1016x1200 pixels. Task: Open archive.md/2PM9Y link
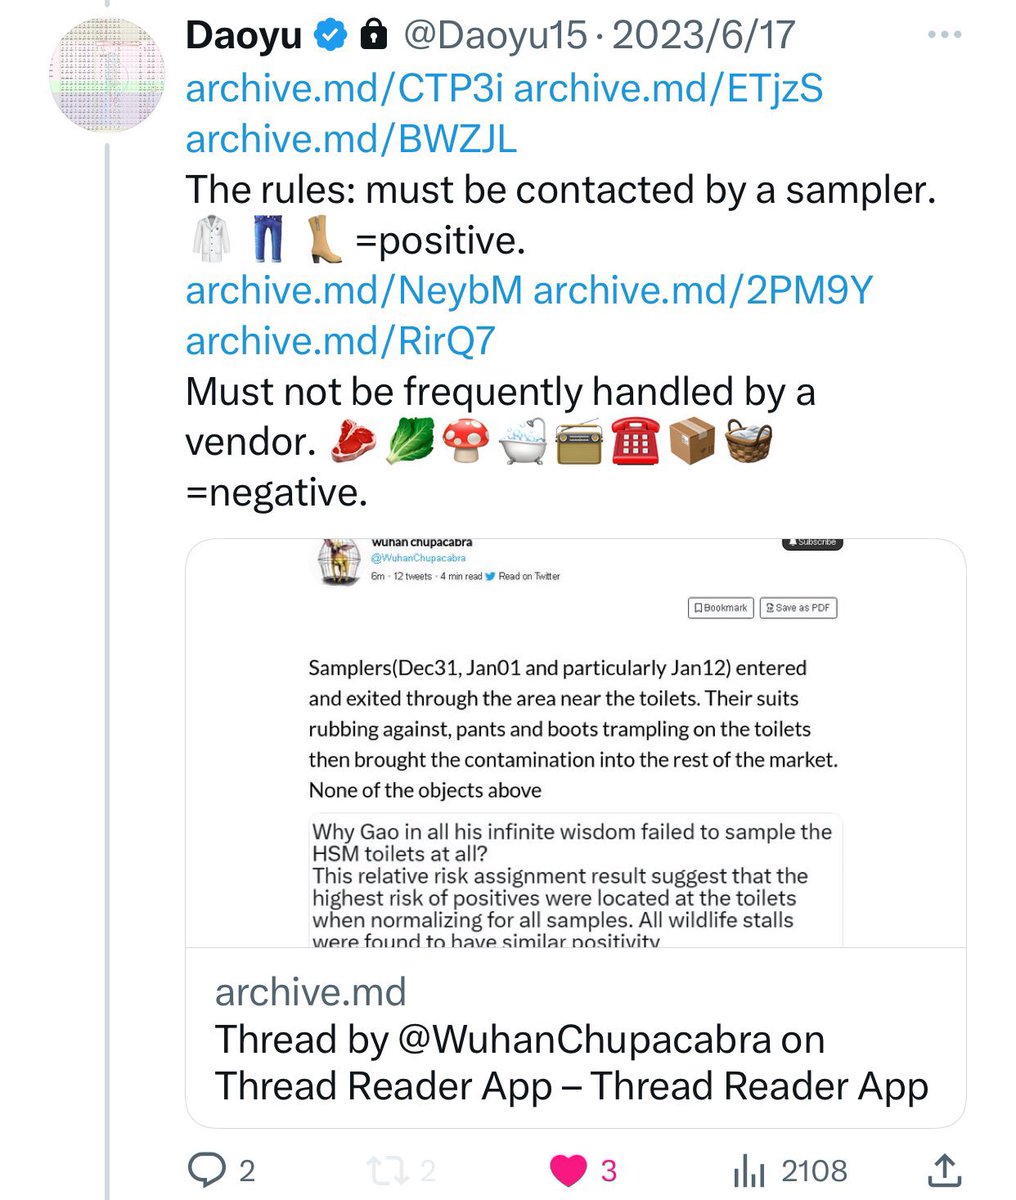(703, 290)
